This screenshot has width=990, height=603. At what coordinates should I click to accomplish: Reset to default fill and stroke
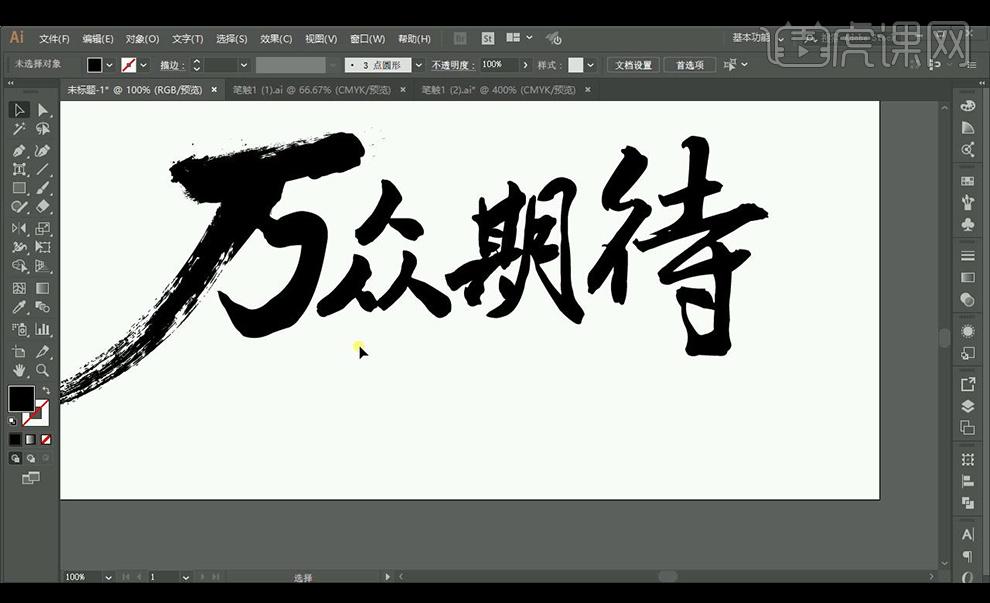(x=13, y=421)
